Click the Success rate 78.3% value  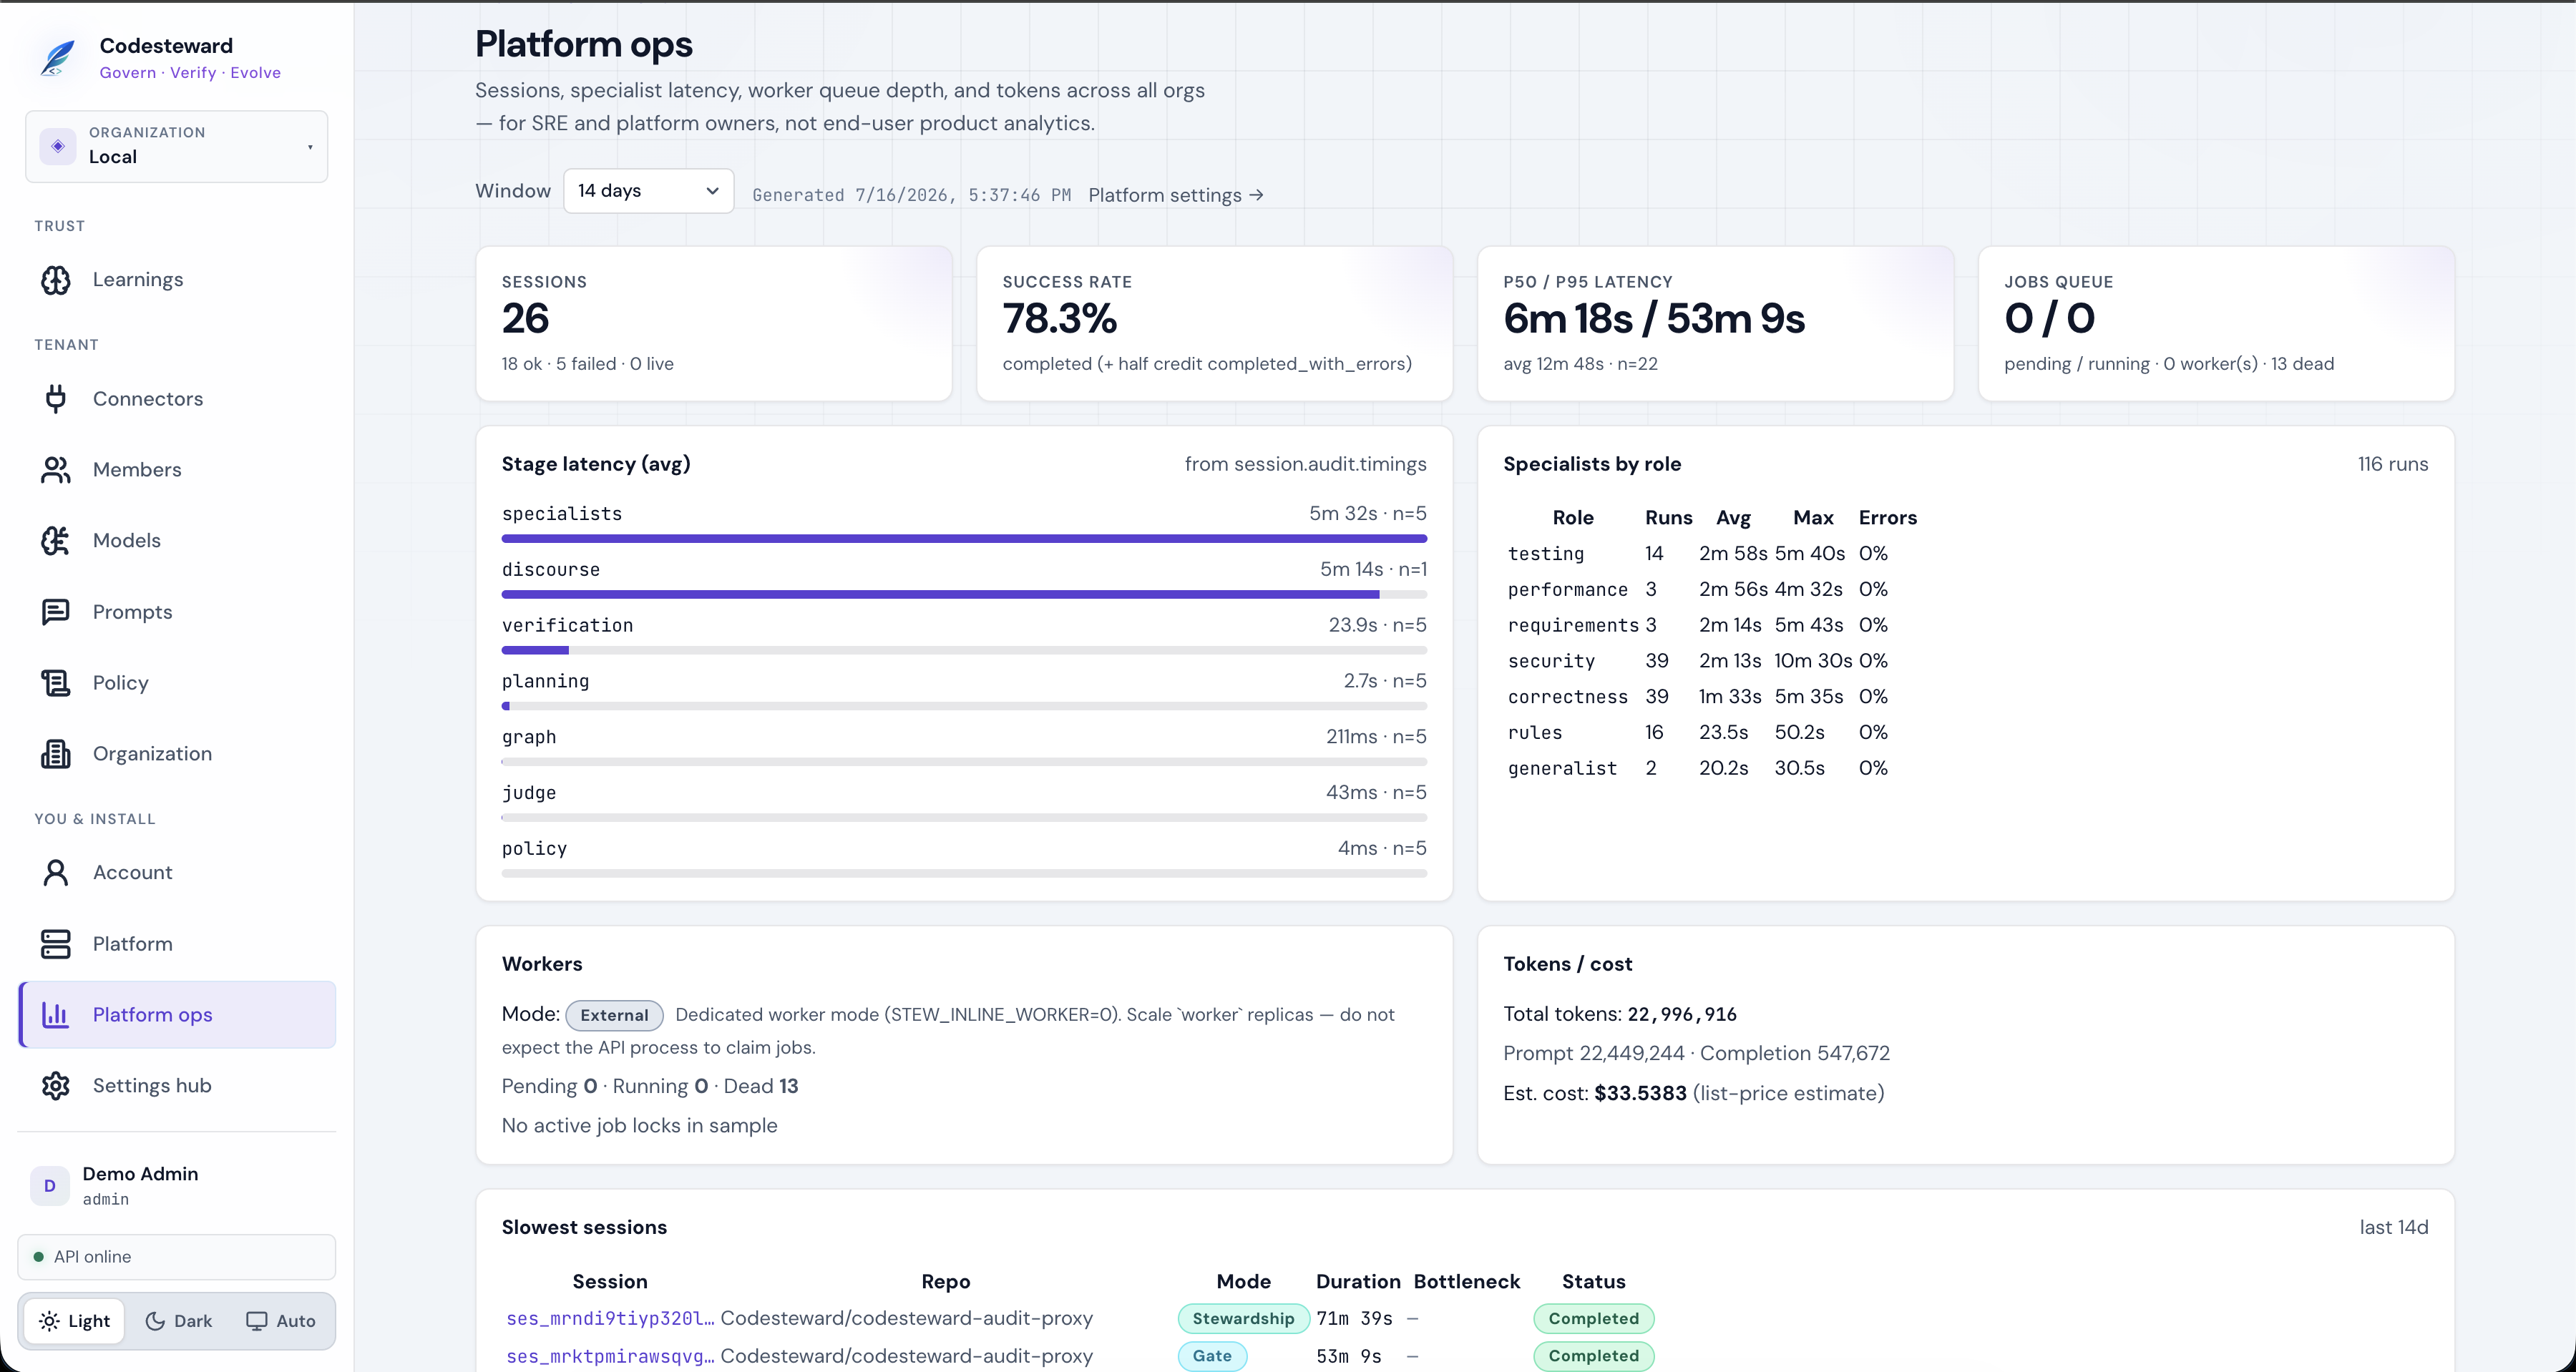coord(1060,319)
